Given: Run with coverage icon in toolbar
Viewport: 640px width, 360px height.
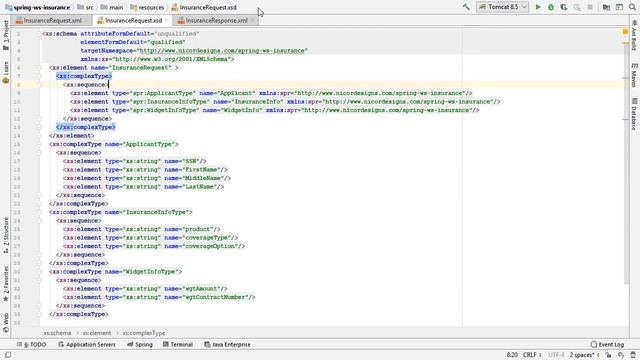Looking at the screenshot, I should coord(564,7).
